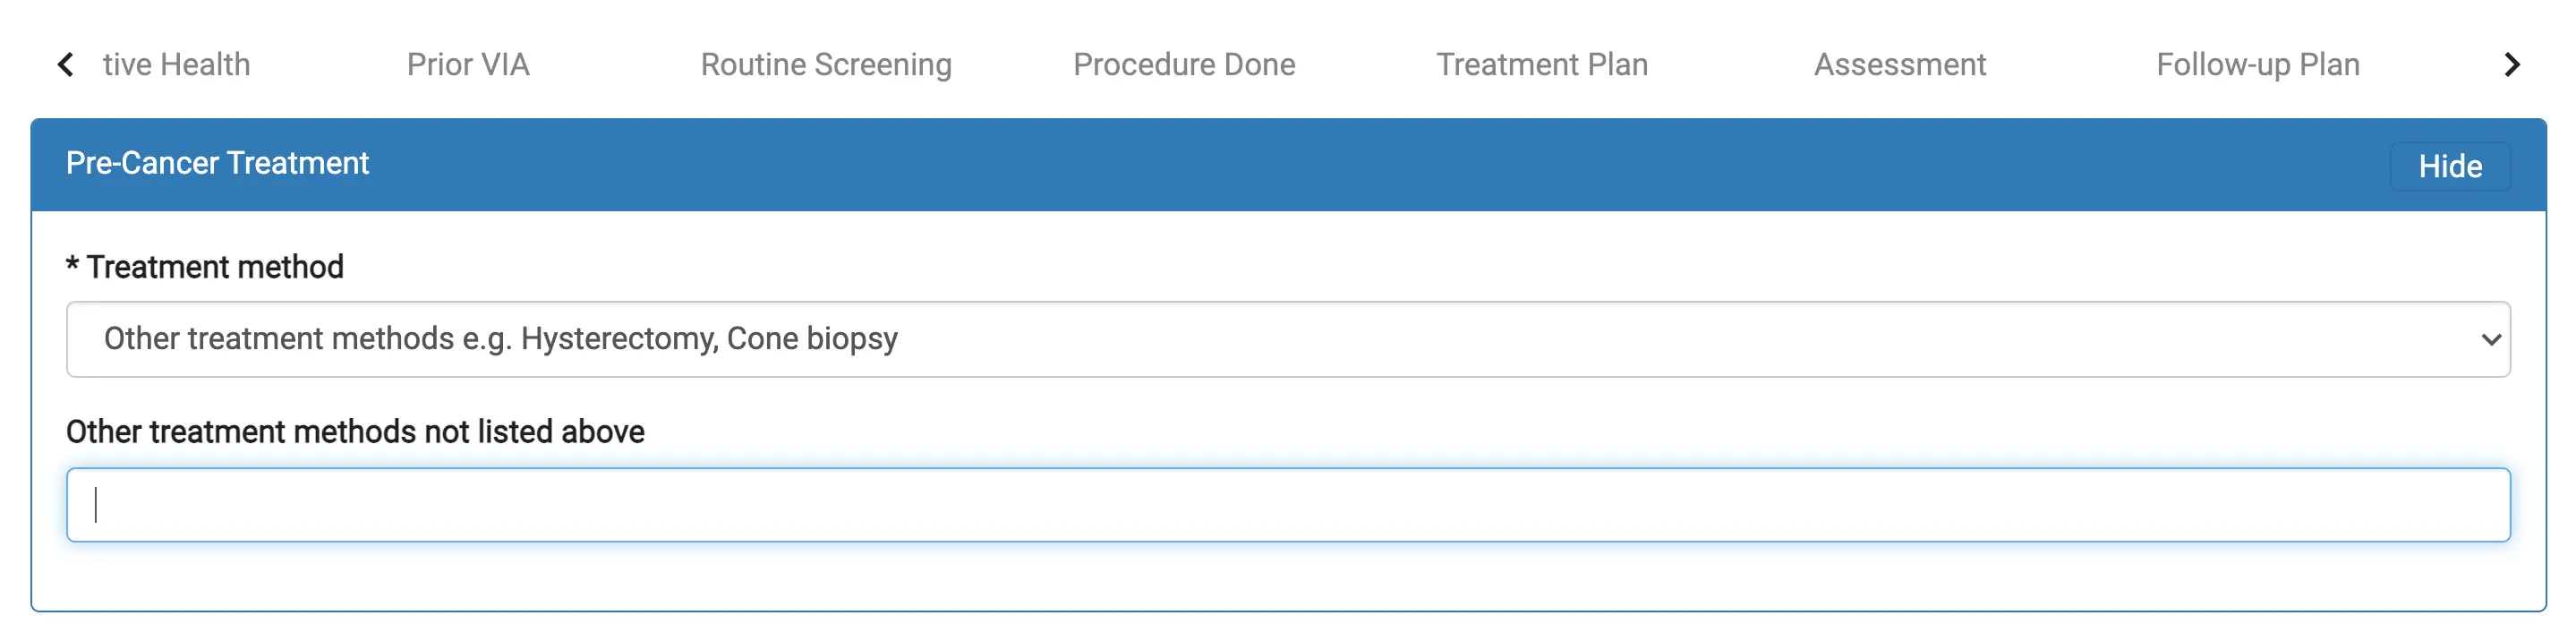Focus the 'Other treatment methods not listed above' field
The image size is (2576, 641).
point(1288,505)
